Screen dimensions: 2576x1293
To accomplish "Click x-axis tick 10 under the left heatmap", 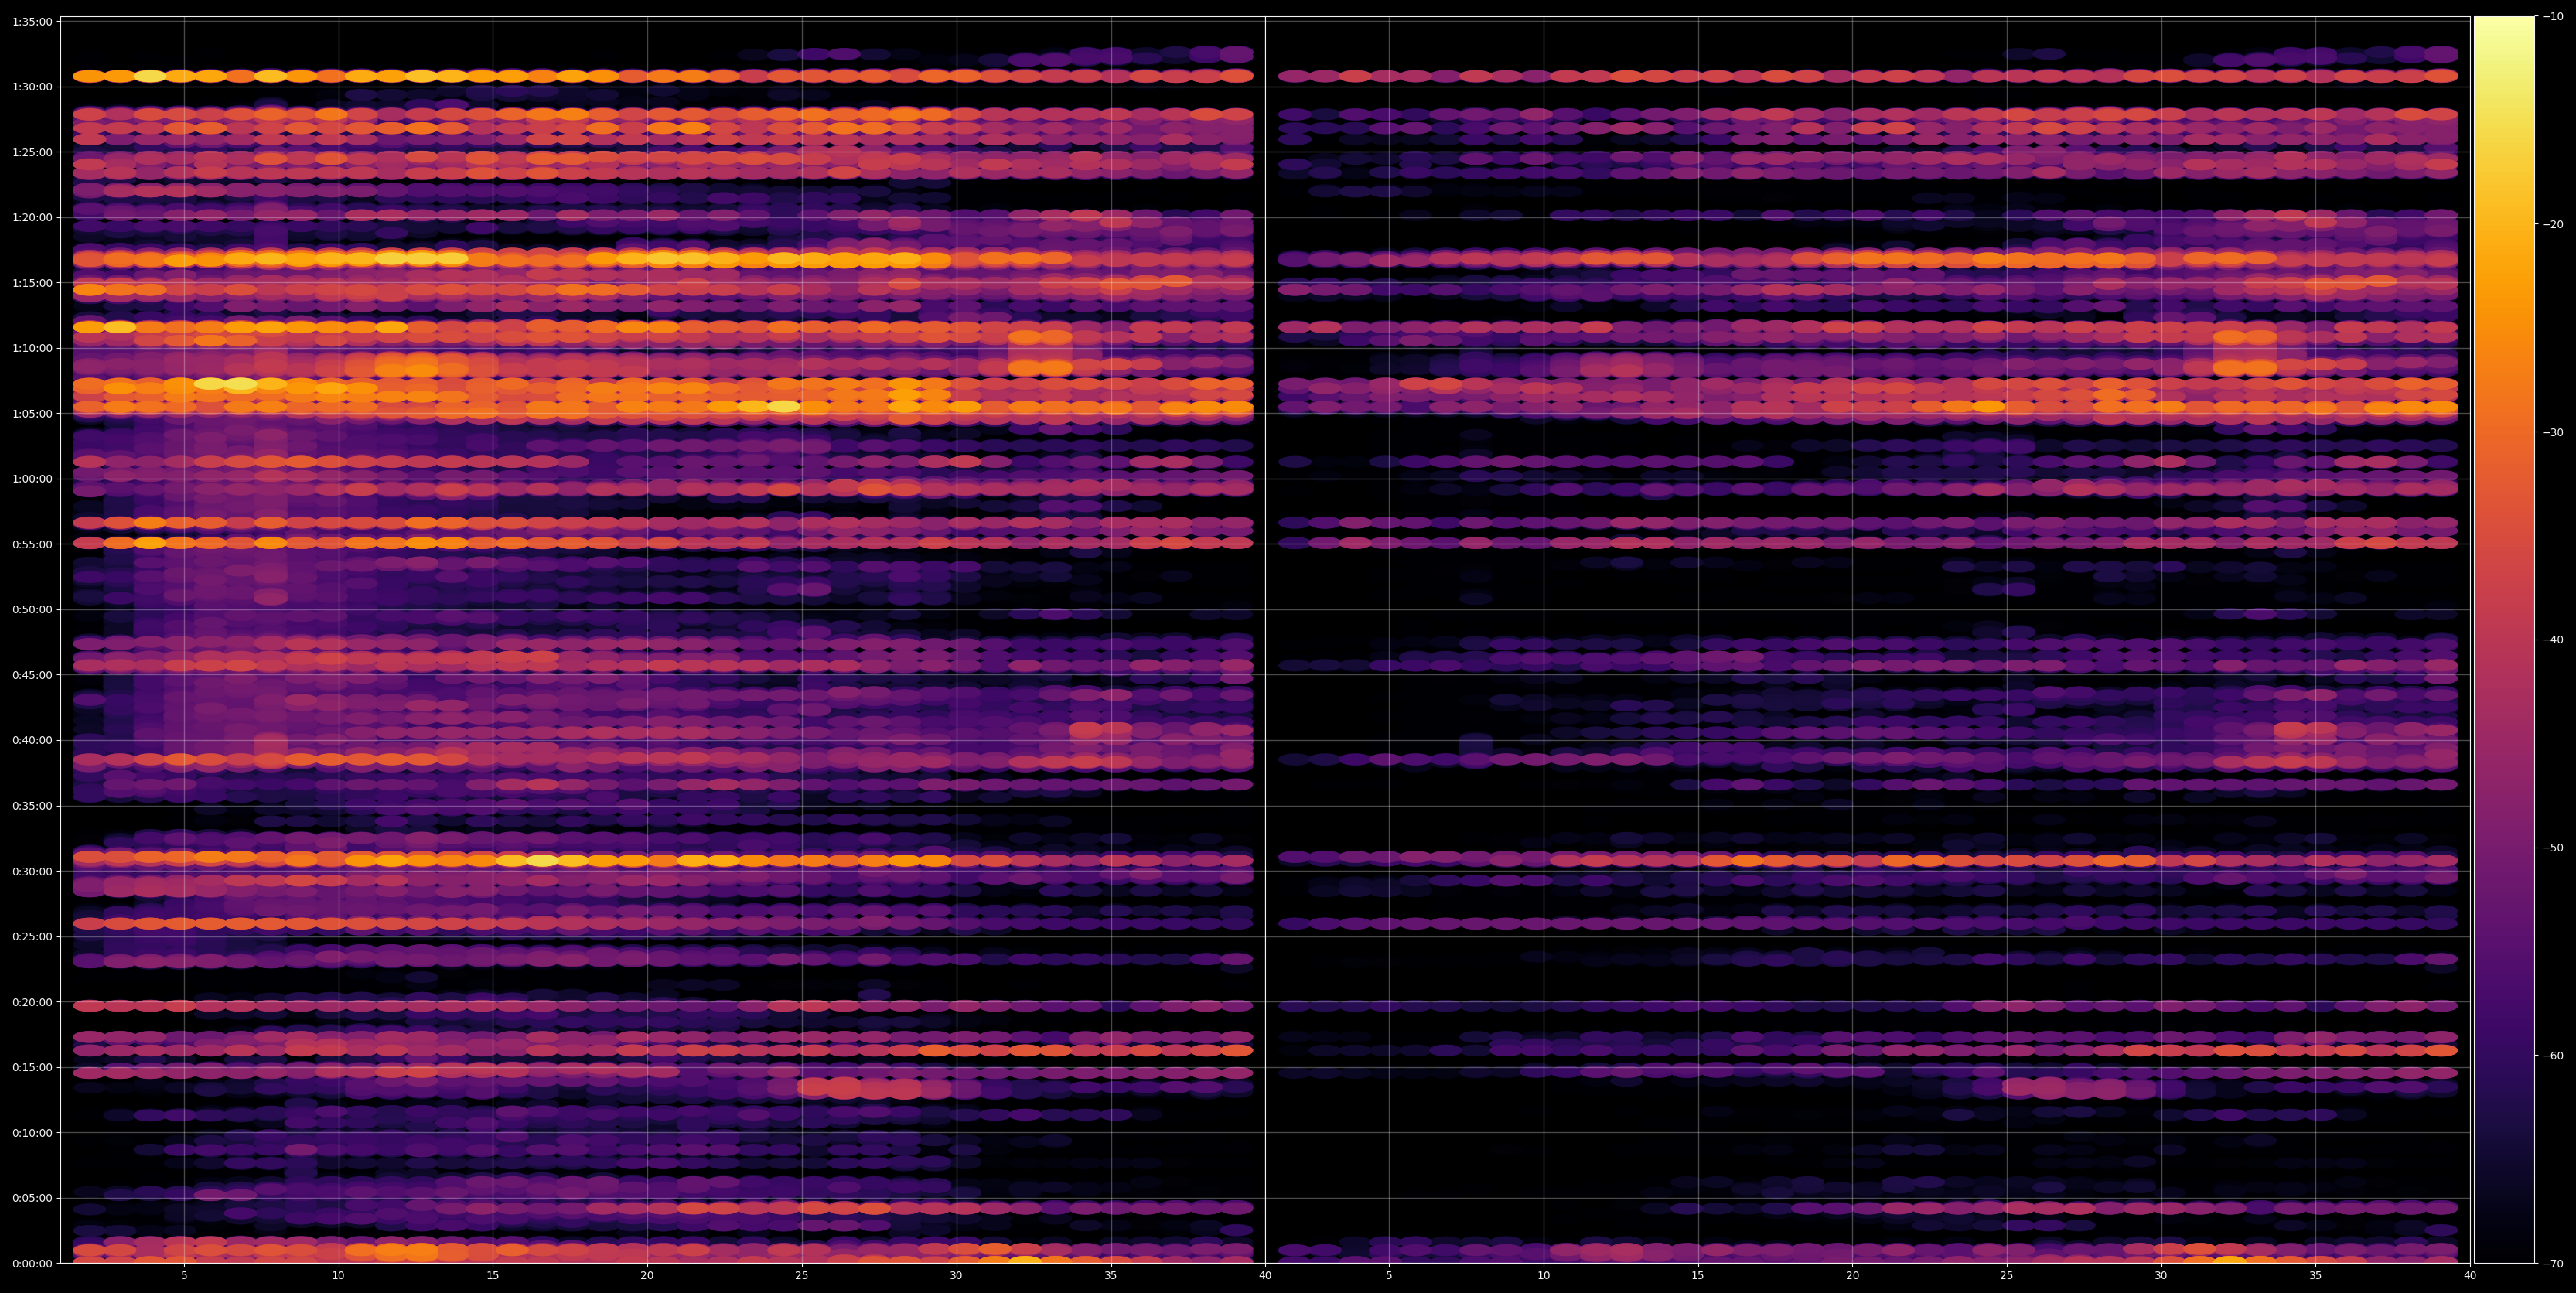I will (x=338, y=1276).
